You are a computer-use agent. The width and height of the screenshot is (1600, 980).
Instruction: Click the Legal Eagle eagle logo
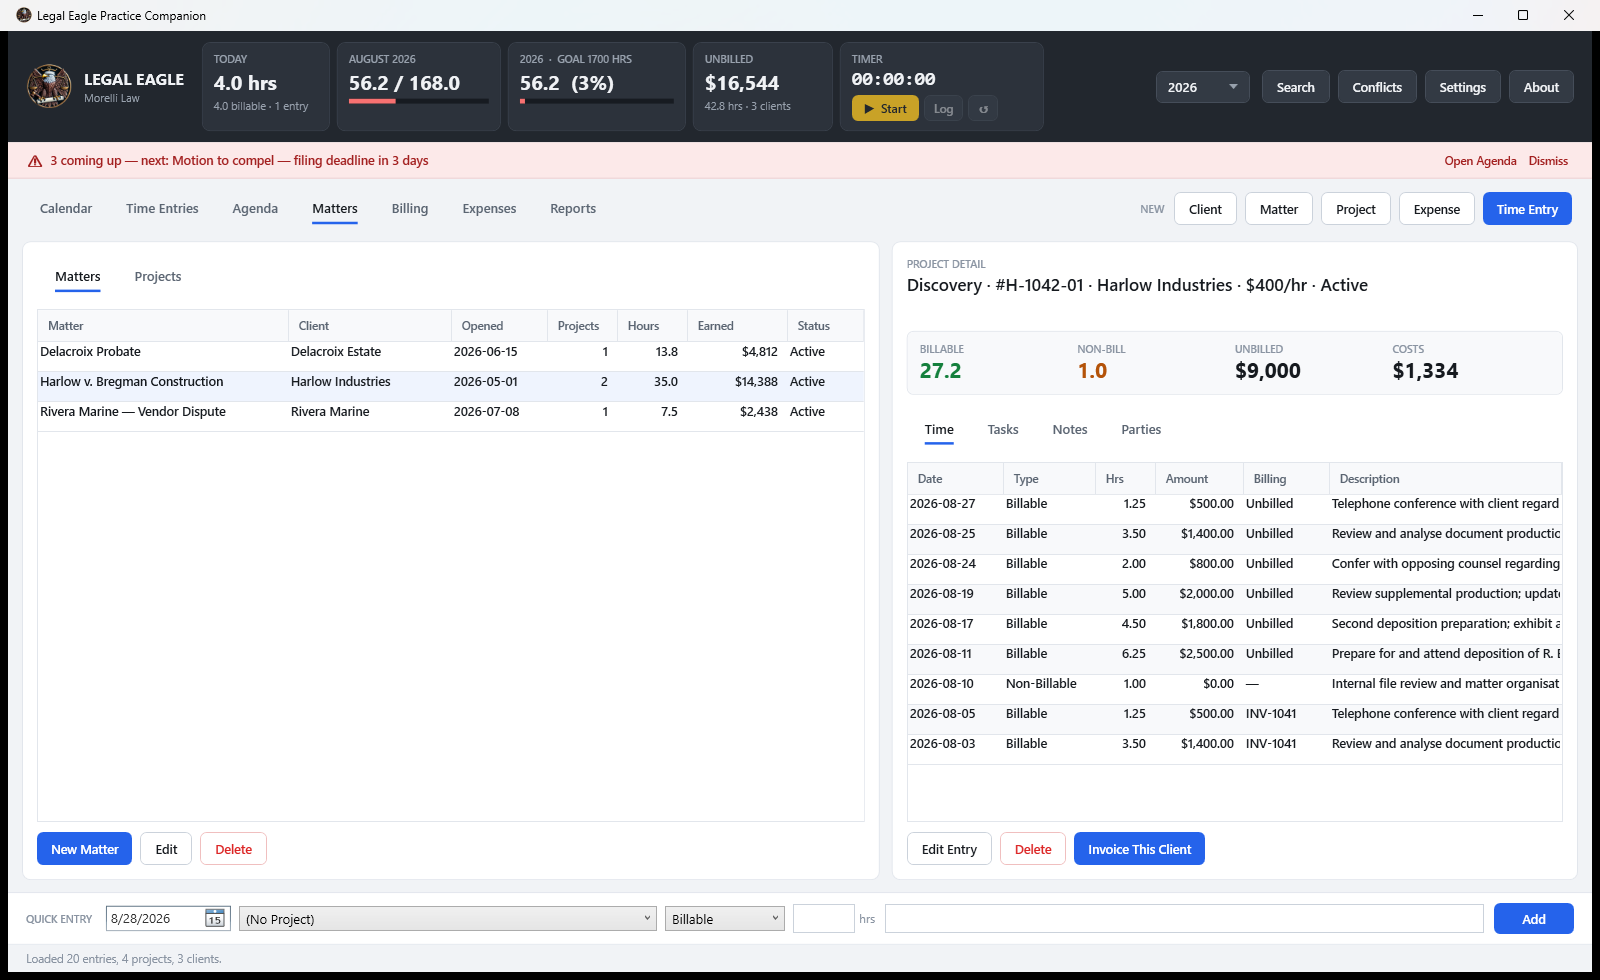(x=49, y=87)
